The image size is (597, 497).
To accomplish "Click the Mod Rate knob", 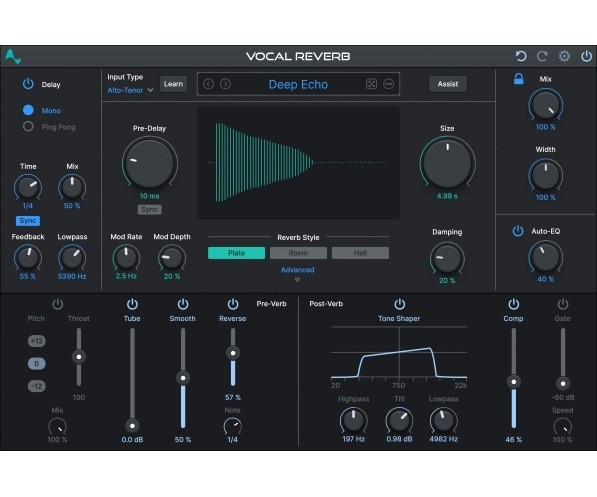I will (126, 258).
